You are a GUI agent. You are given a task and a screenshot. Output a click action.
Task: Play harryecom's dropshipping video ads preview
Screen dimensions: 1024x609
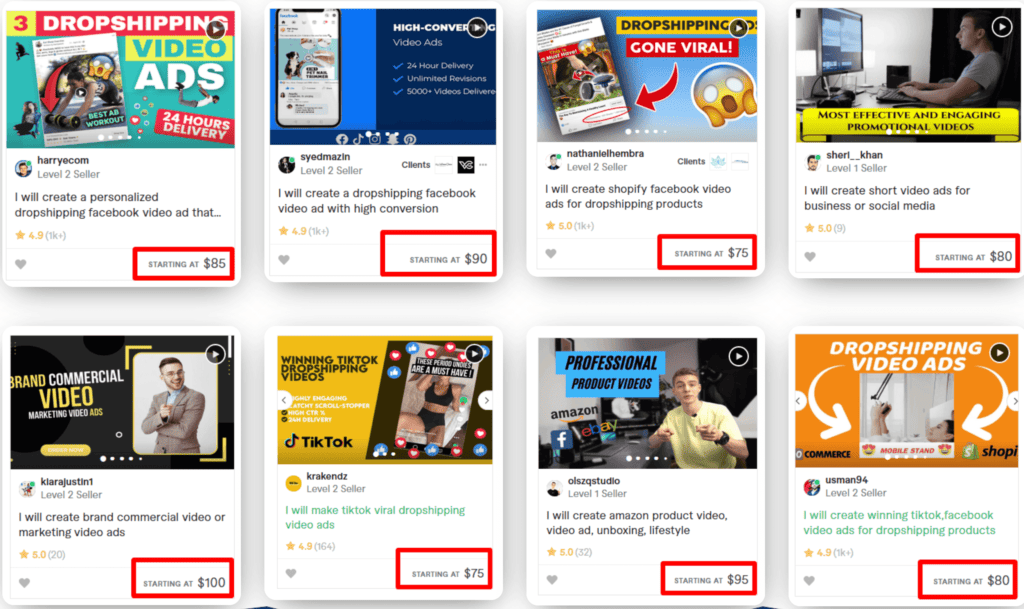216,29
